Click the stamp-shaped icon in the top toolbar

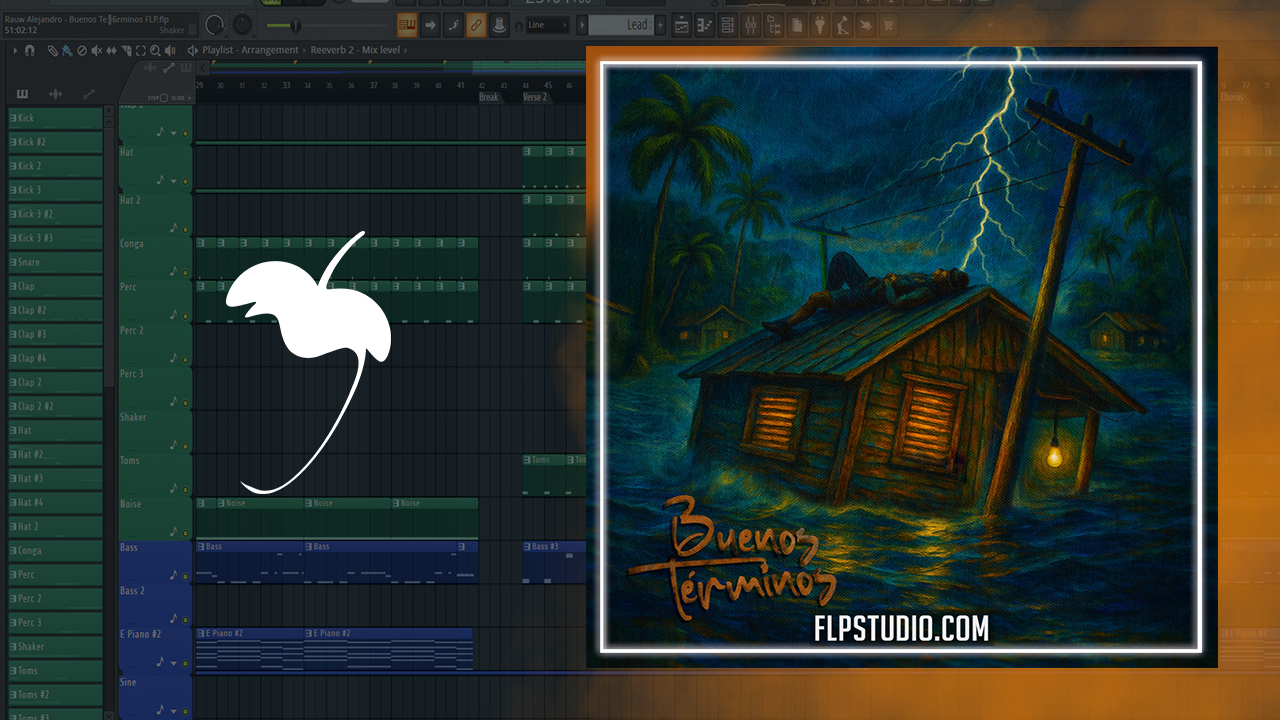[x=498, y=25]
